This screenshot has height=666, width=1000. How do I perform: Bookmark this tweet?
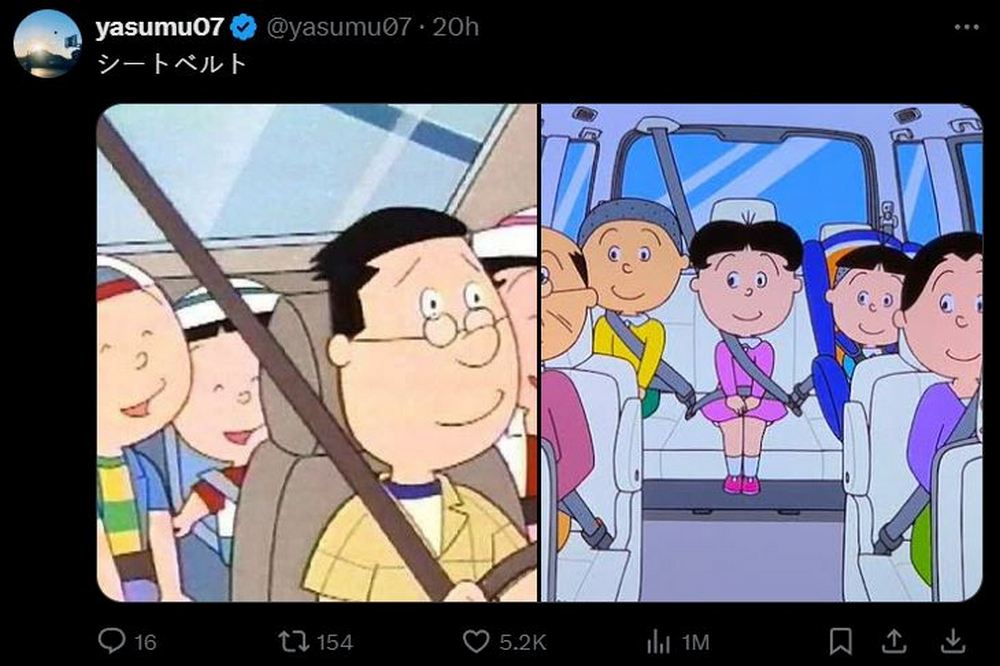point(841,641)
